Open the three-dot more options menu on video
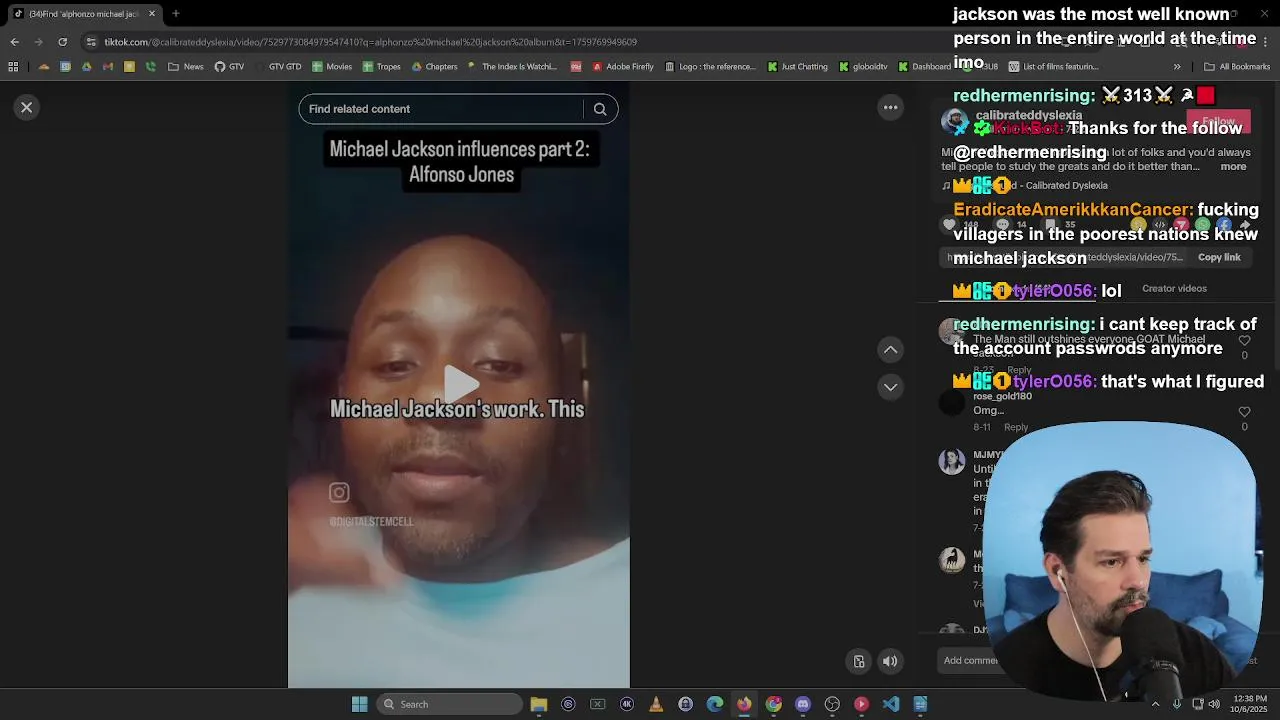This screenshot has width=1280, height=720. pyautogui.click(x=890, y=107)
